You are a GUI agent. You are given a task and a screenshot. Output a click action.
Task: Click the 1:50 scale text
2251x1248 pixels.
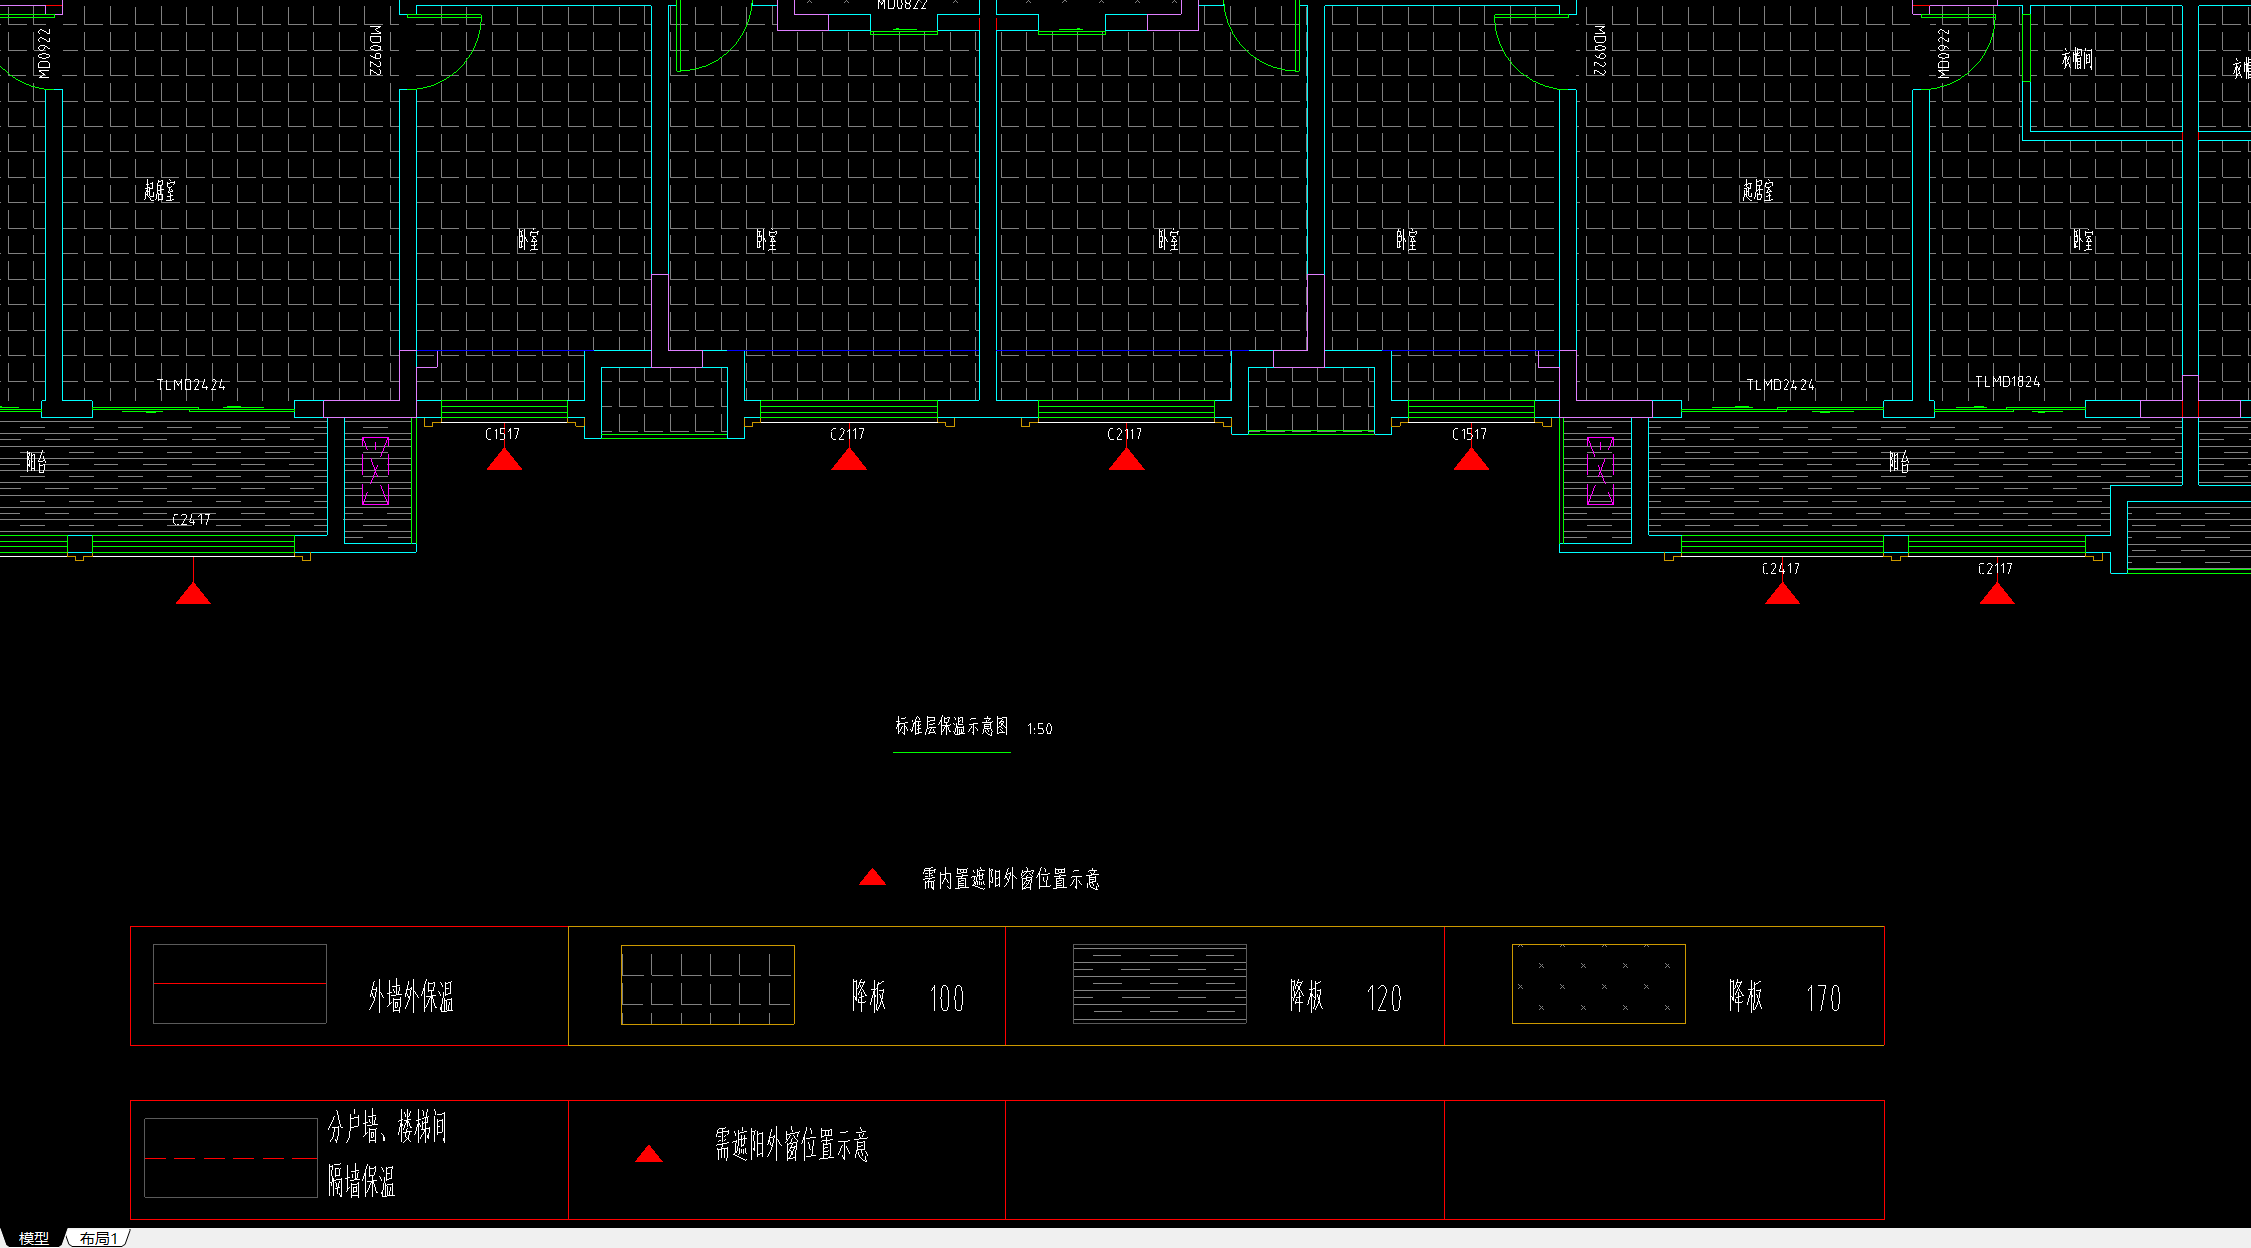[1039, 729]
